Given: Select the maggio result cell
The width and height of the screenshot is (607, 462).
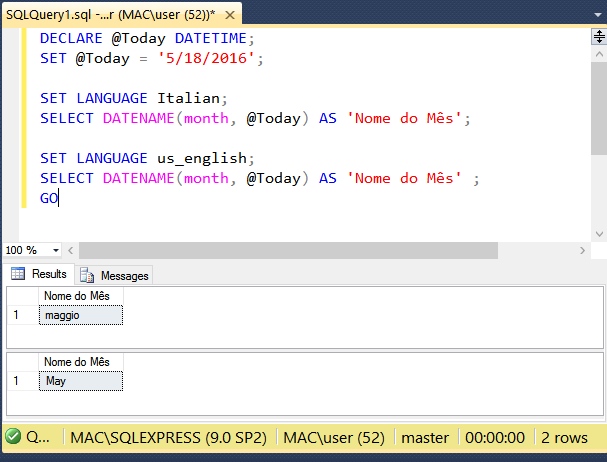Looking at the screenshot, I should tap(81, 315).
